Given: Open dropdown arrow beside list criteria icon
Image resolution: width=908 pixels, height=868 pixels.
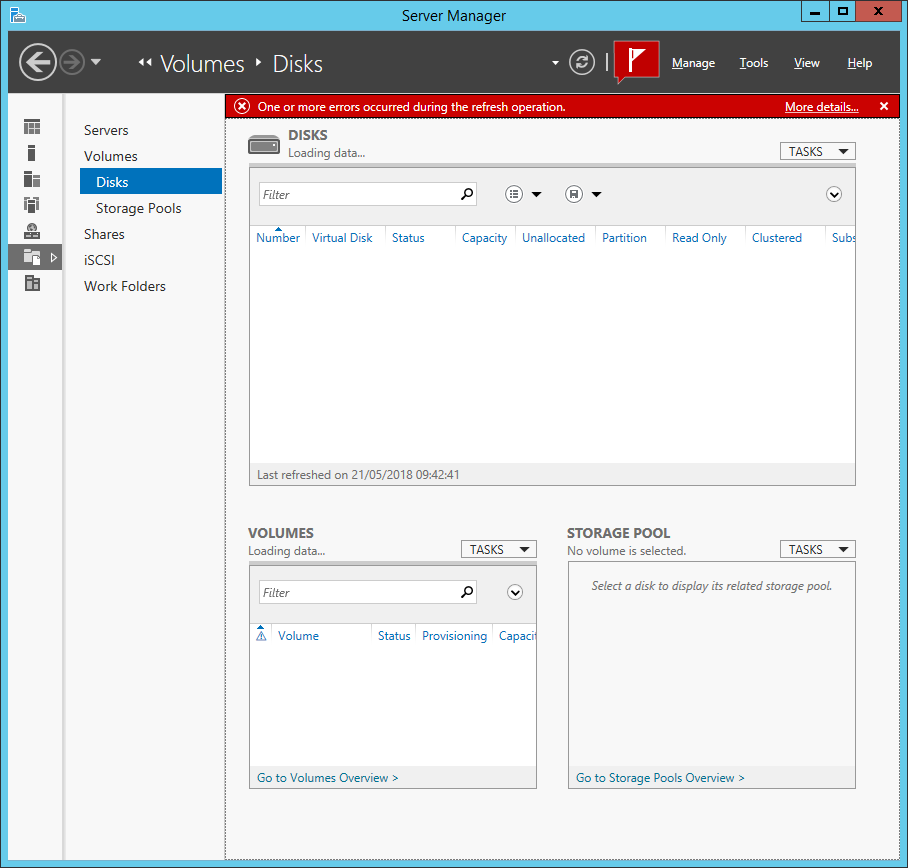Looking at the screenshot, I should (x=537, y=194).
